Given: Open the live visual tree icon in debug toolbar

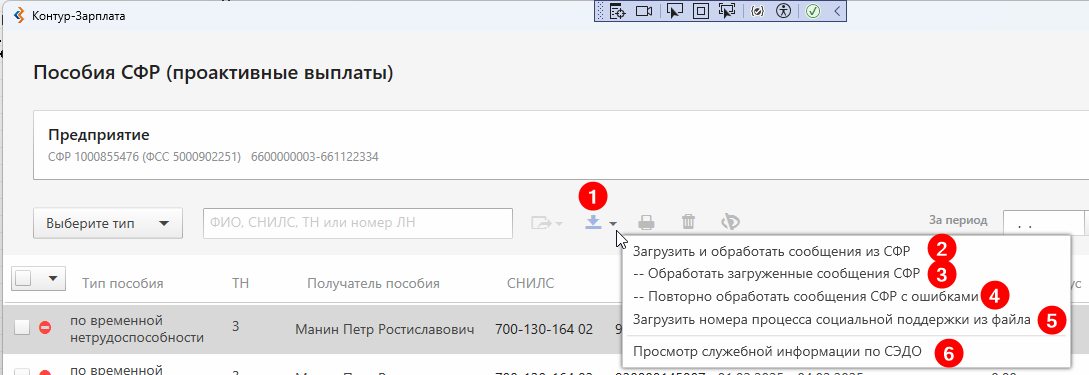Looking at the screenshot, I should point(617,11).
